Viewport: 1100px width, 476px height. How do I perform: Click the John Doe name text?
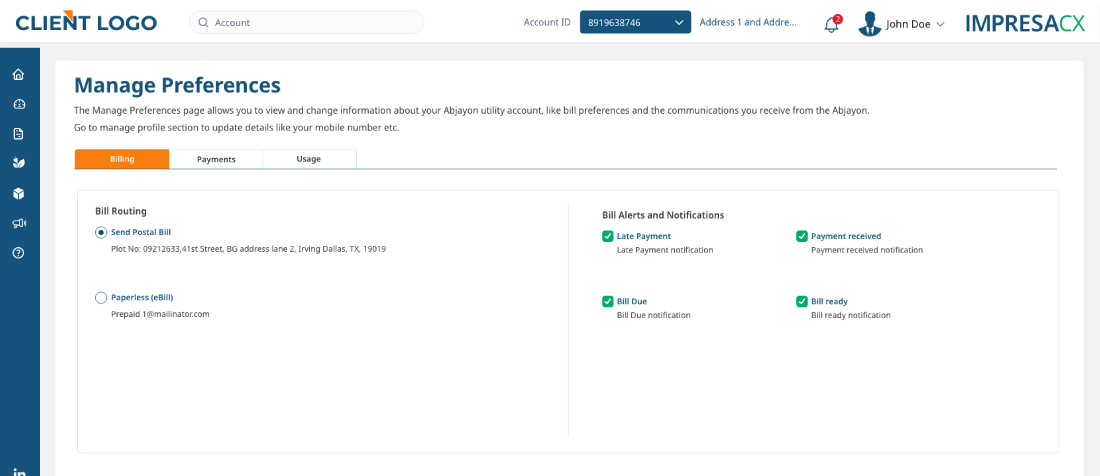click(x=908, y=24)
